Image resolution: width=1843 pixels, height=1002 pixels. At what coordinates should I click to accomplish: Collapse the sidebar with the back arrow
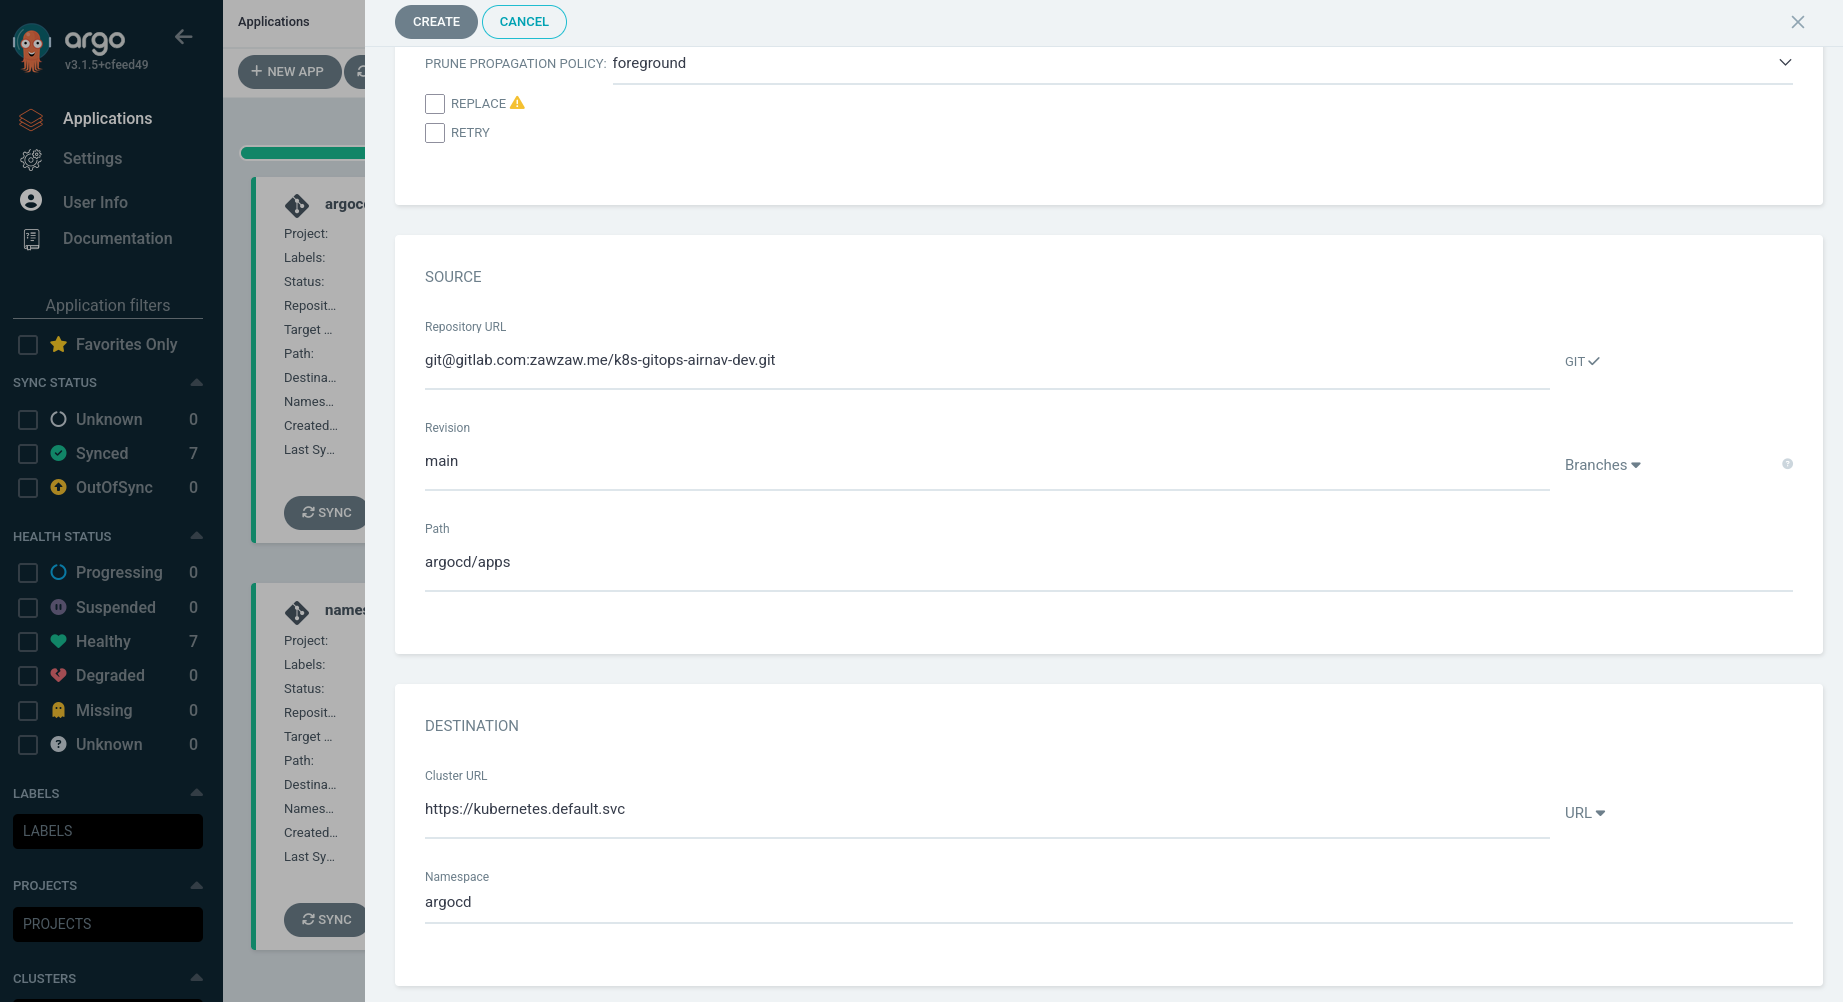coord(184,36)
